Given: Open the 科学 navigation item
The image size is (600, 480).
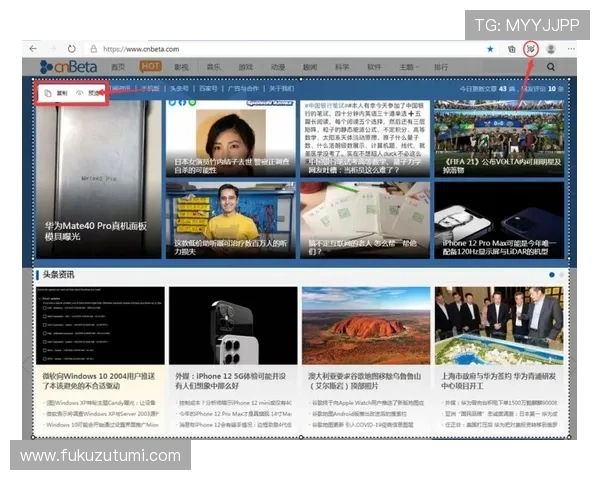Looking at the screenshot, I should (342, 67).
